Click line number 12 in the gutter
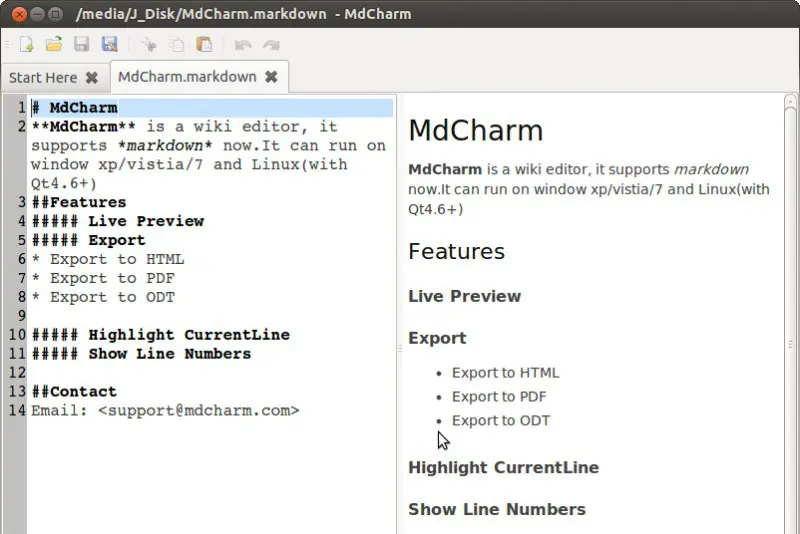Image resolution: width=800 pixels, height=534 pixels. click(x=17, y=372)
